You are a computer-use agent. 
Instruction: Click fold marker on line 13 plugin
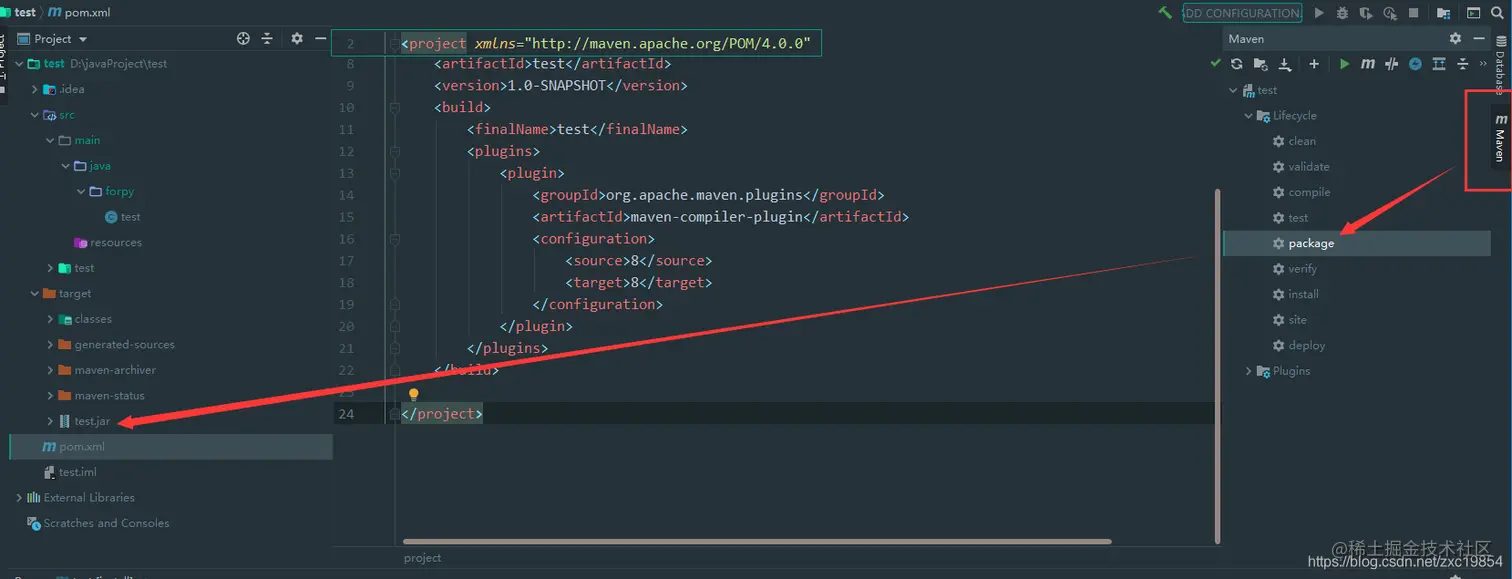[x=394, y=173]
